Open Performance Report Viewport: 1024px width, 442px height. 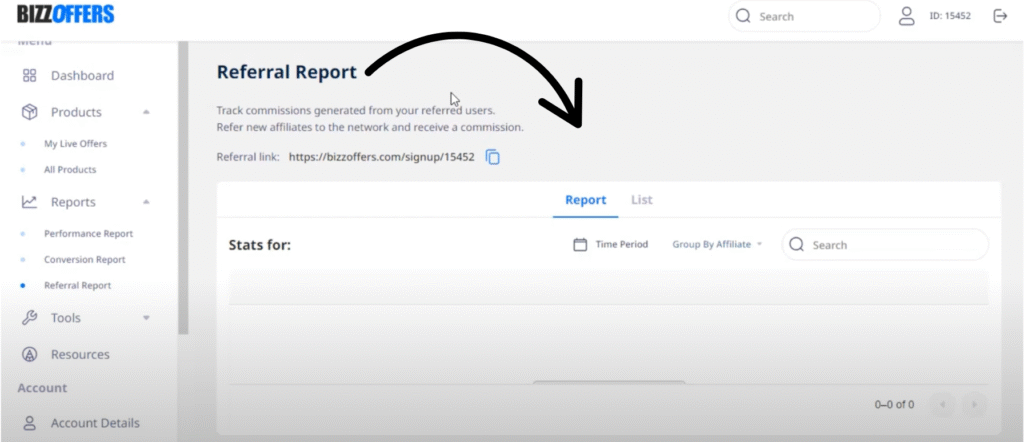point(88,234)
